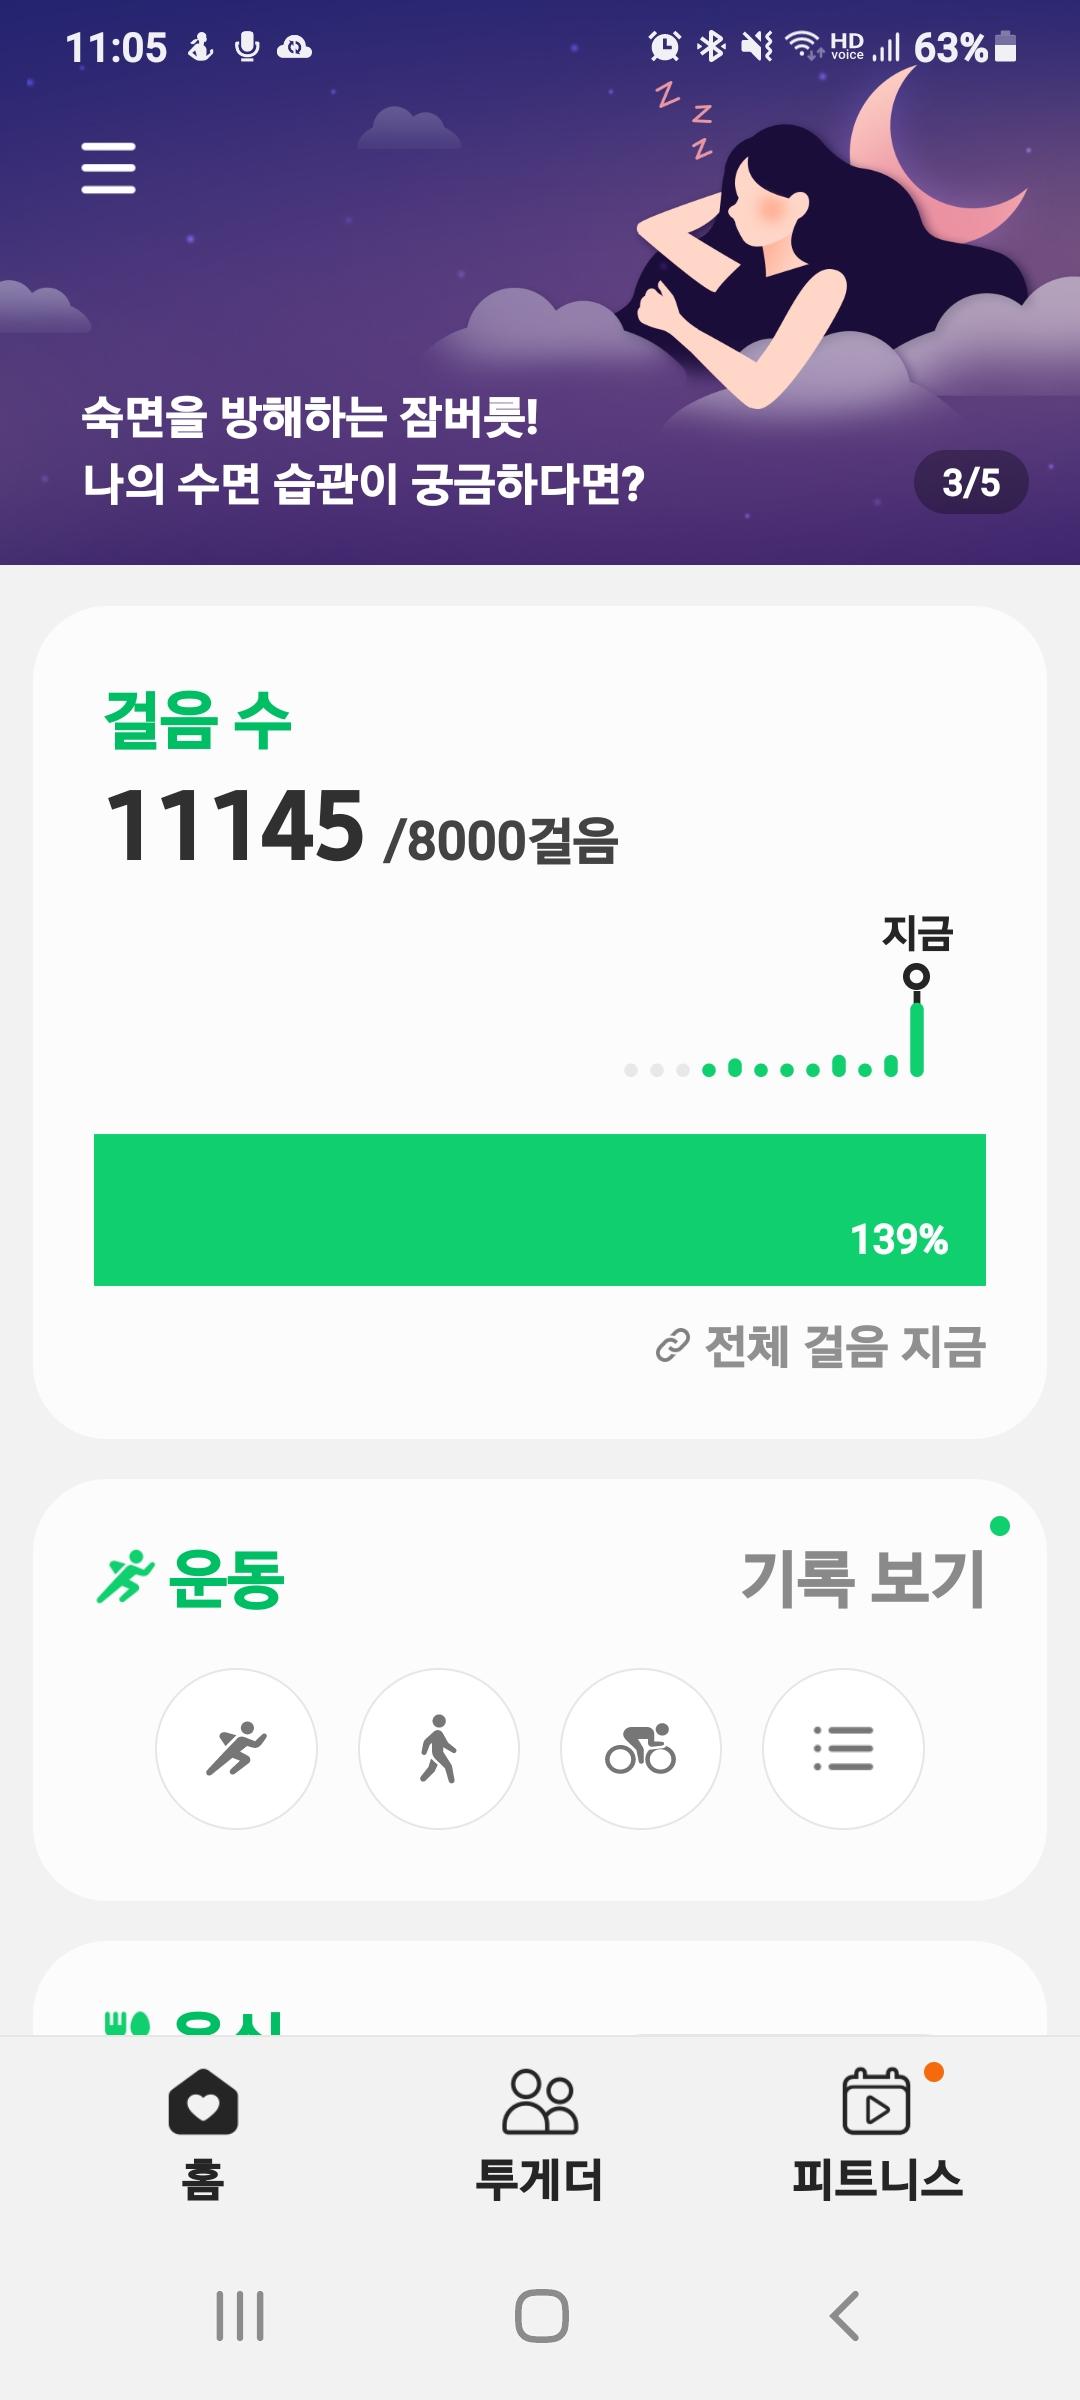Image resolution: width=1080 pixels, height=2400 pixels.
Task: Open the 걸음 수 step count details
Action: (198, 721)
